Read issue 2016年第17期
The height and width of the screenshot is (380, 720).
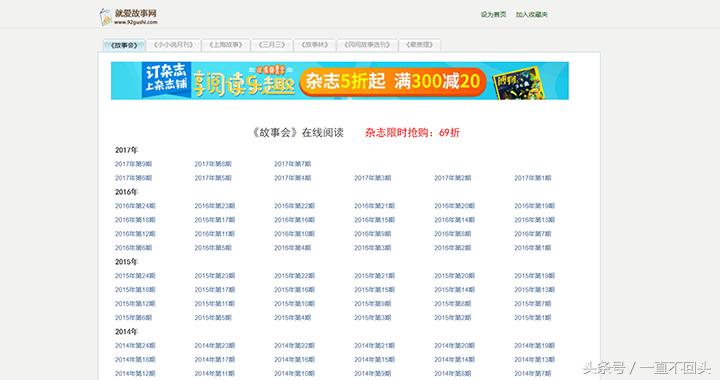pos(214,220)
